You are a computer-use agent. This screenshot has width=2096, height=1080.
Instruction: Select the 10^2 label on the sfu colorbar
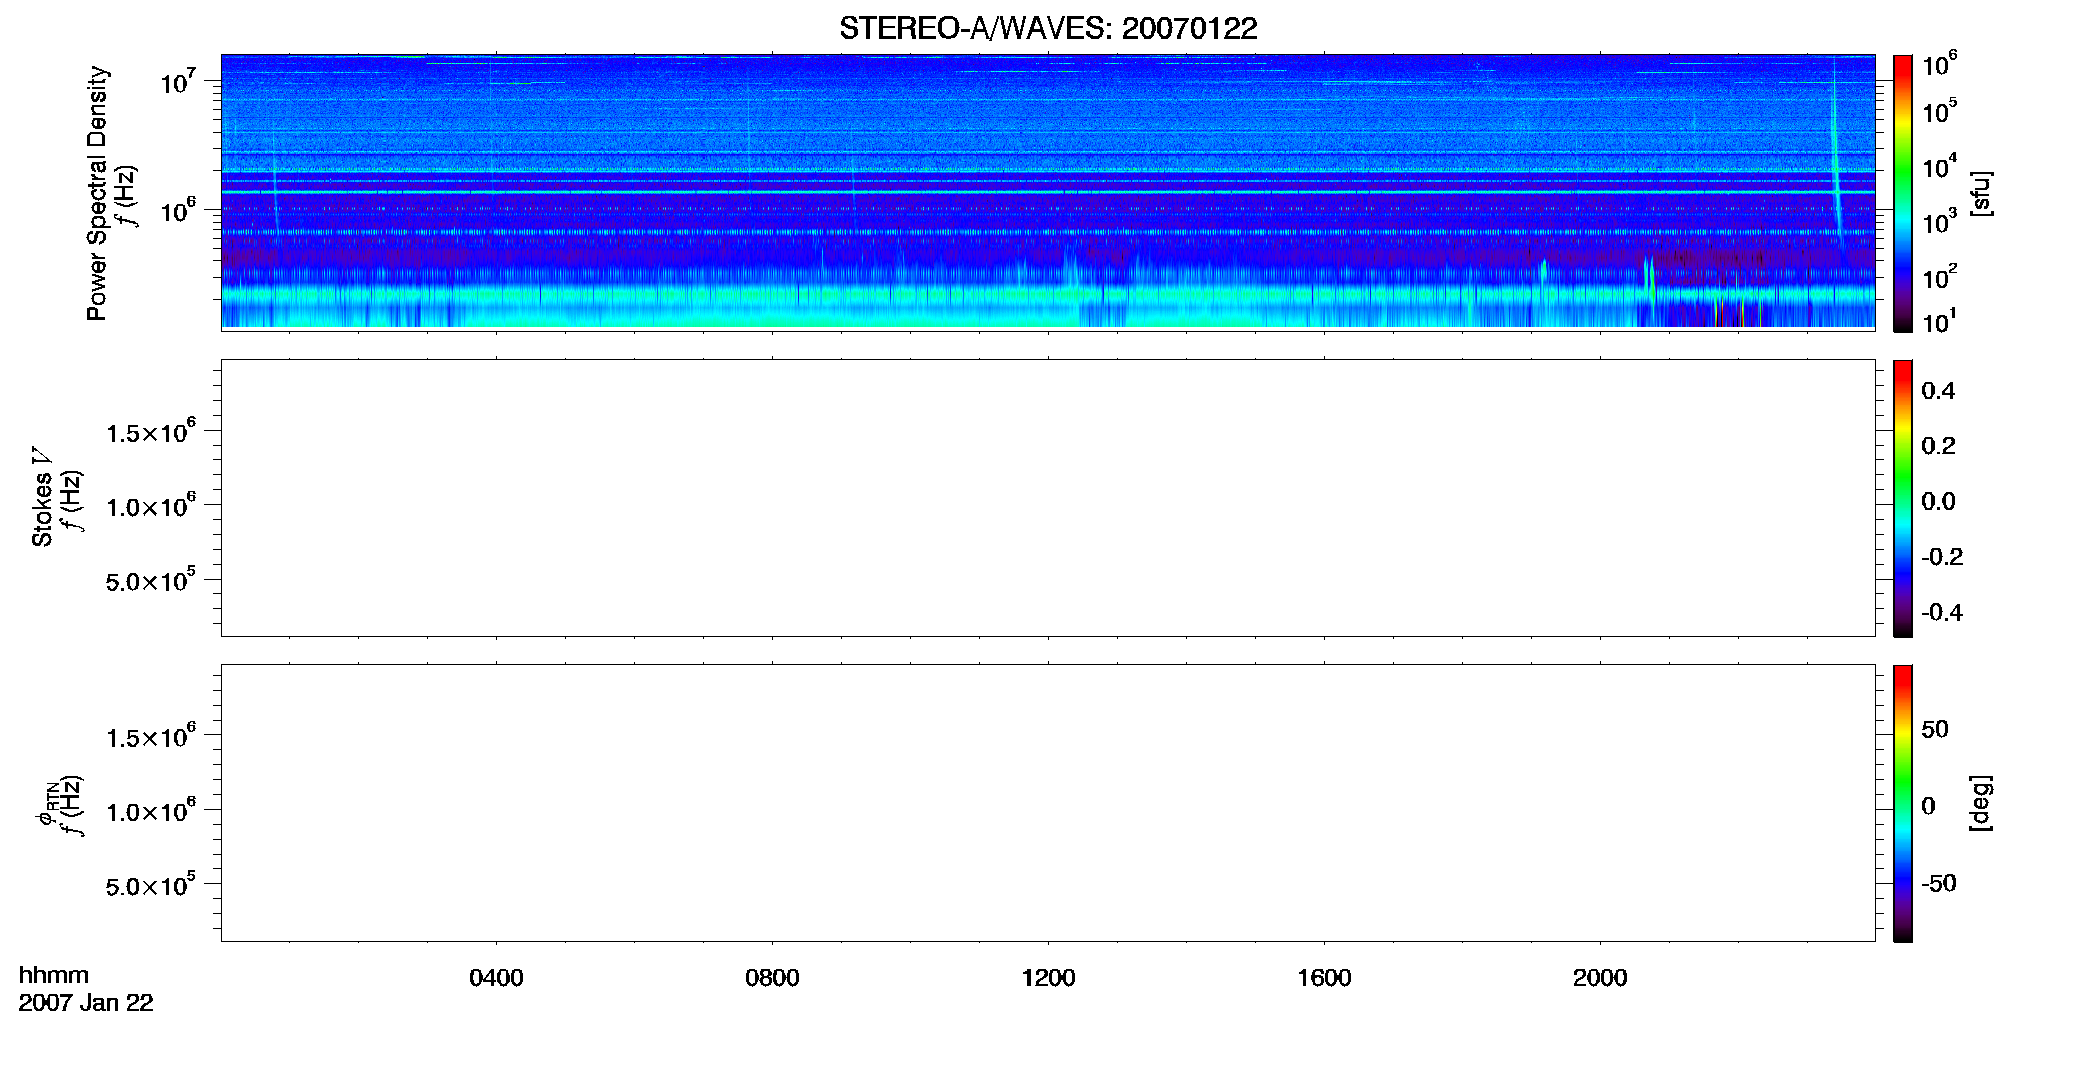(x=1939, y=276)
